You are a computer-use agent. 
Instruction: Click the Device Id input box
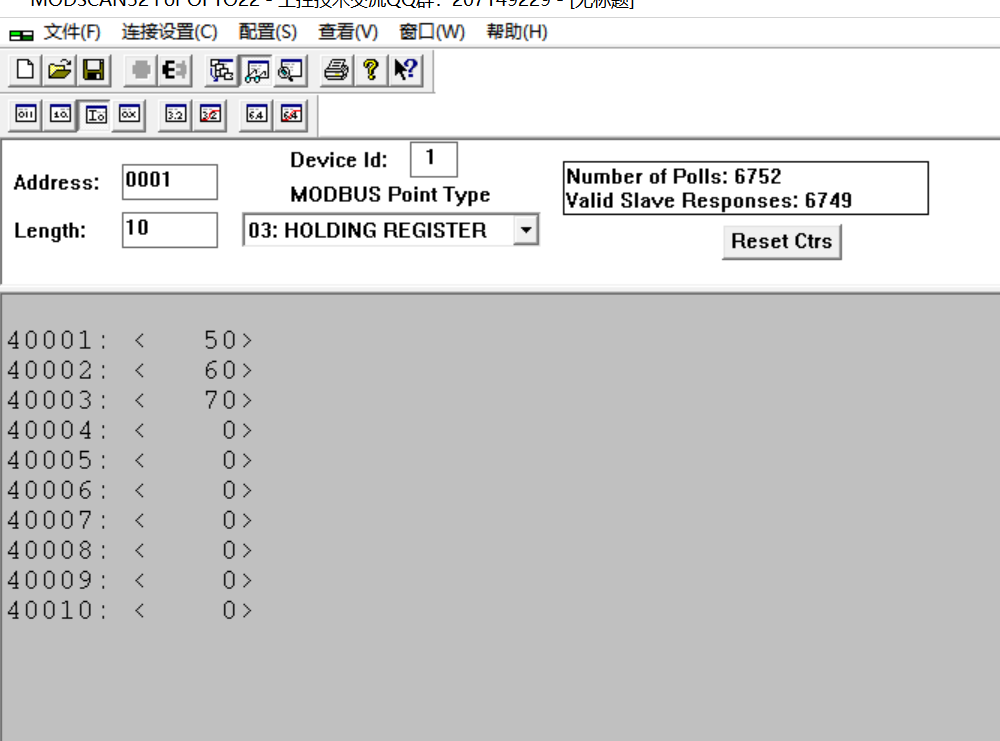click(433, 159)
